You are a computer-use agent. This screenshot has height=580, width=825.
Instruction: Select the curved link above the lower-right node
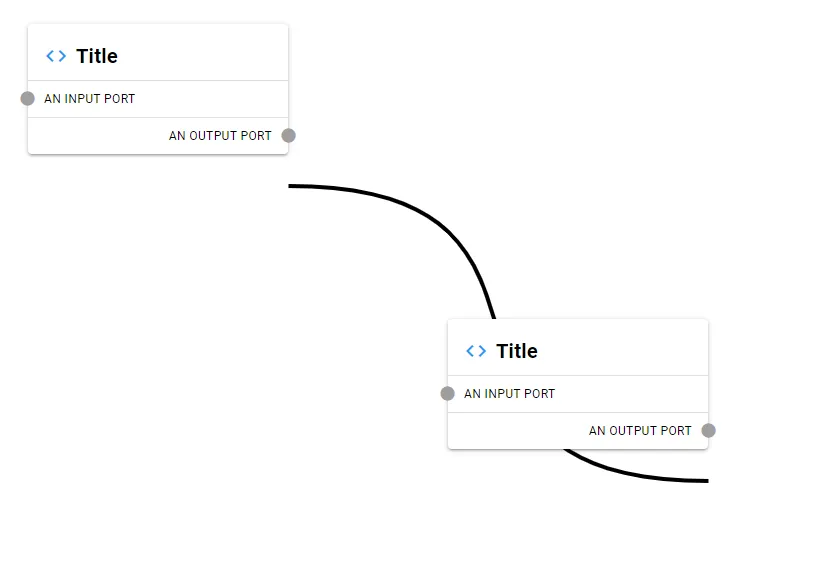440,222
